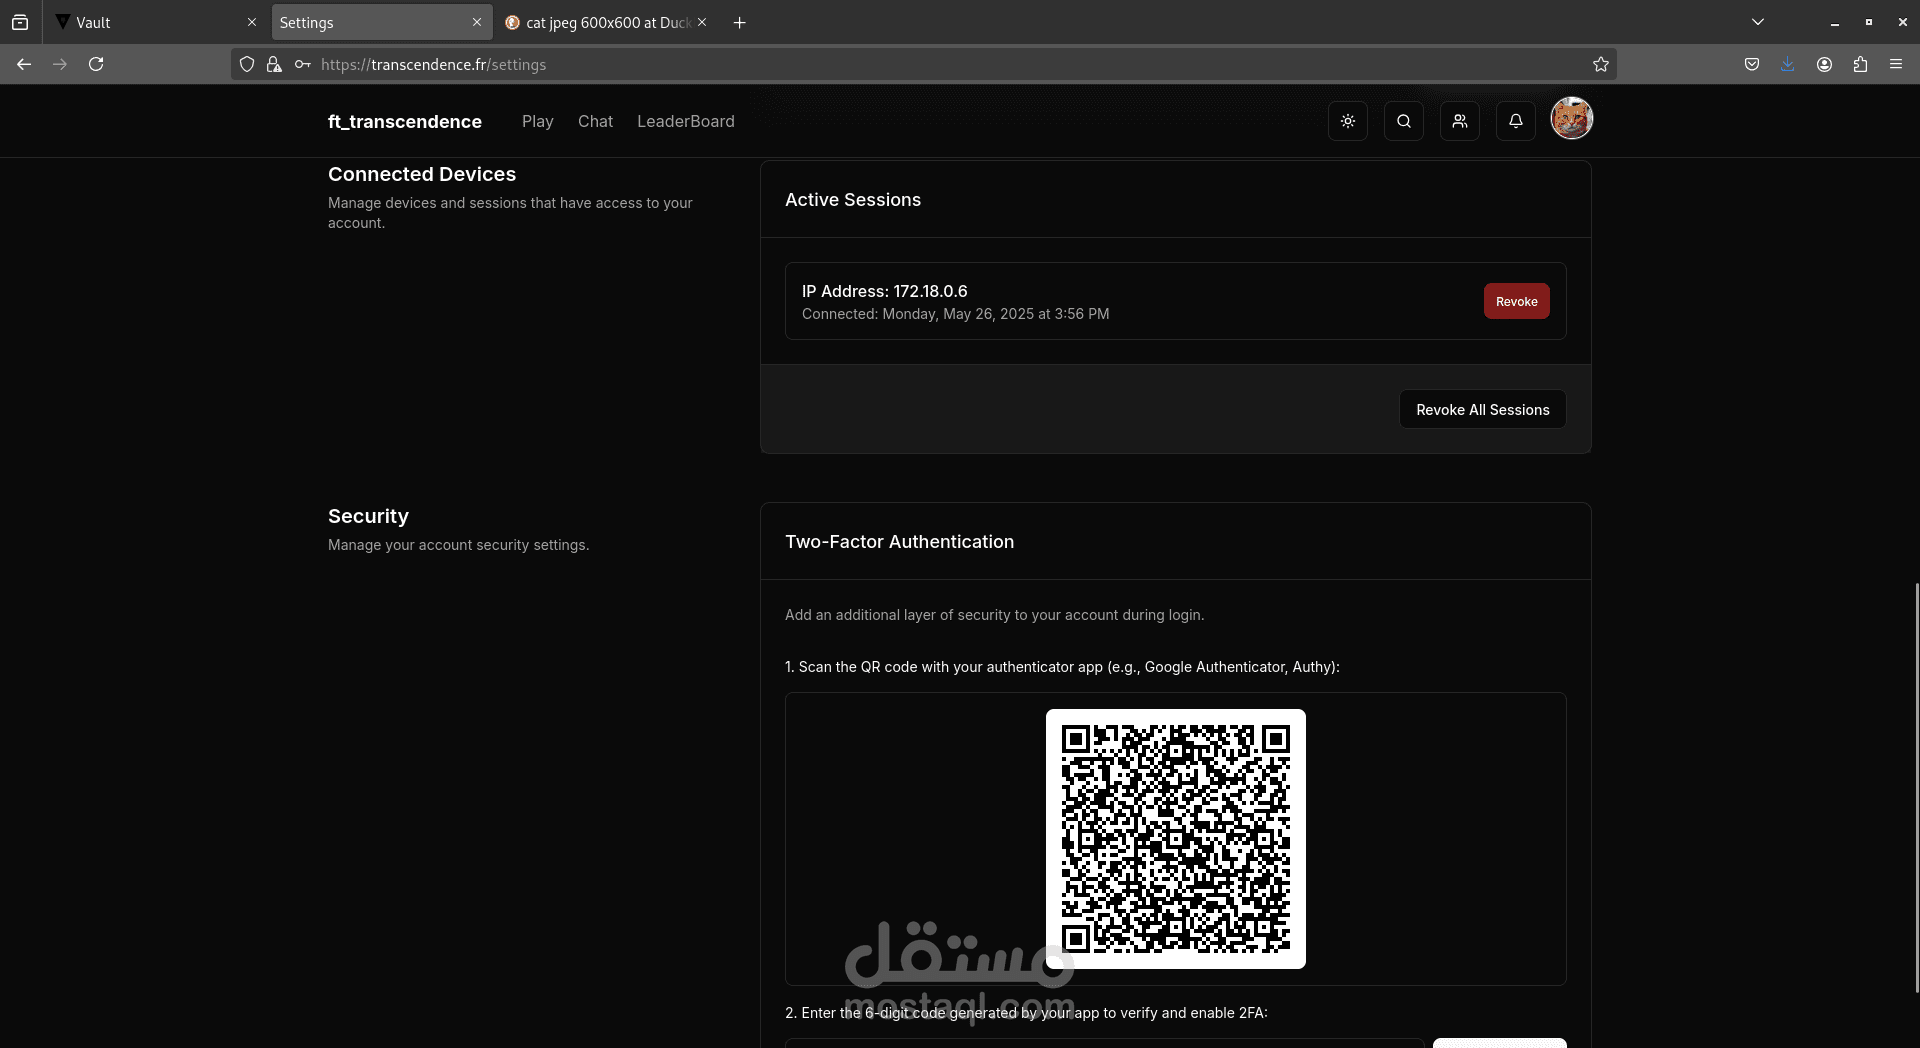Open the saved password key icon
This screenshot has width=1920, height=1048.
(x=302, y=64)
